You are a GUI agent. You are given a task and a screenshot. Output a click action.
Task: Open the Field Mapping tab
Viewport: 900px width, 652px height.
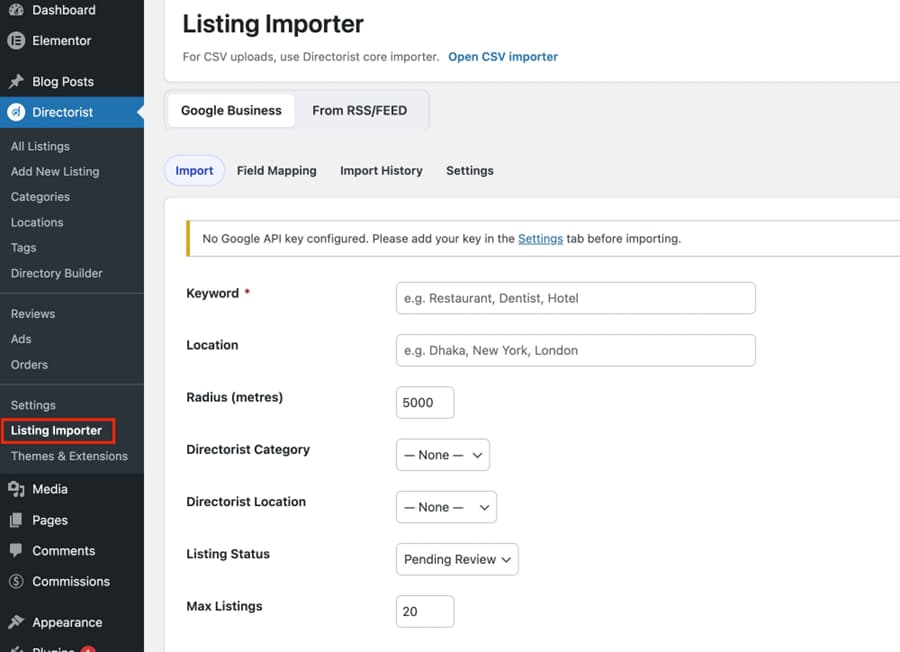(x=277, y=170)
